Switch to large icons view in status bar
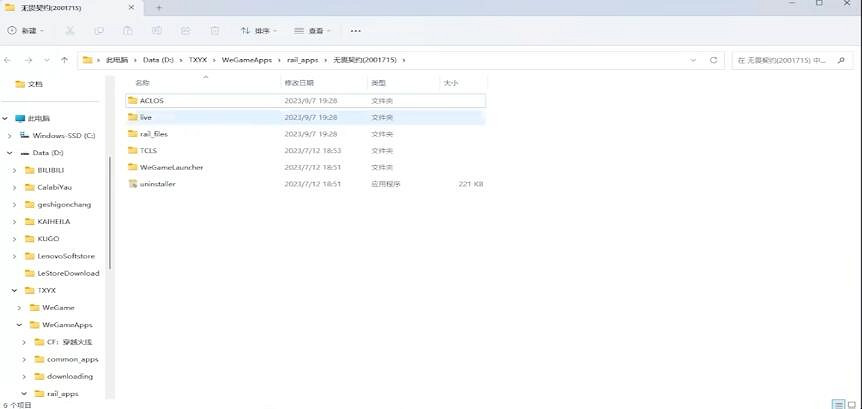Screen dimensions: 862x409 click(852, 404)
